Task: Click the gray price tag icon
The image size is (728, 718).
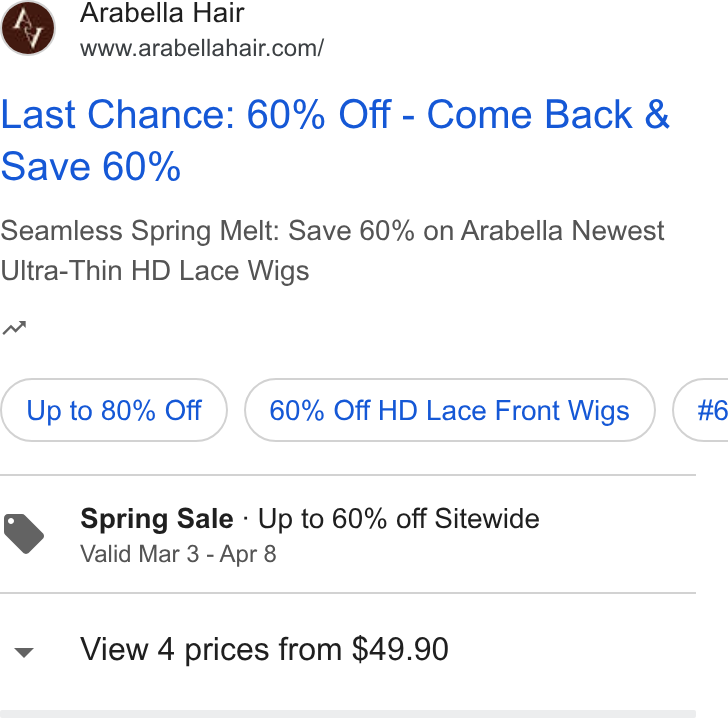Action: [x=24, y=534]
